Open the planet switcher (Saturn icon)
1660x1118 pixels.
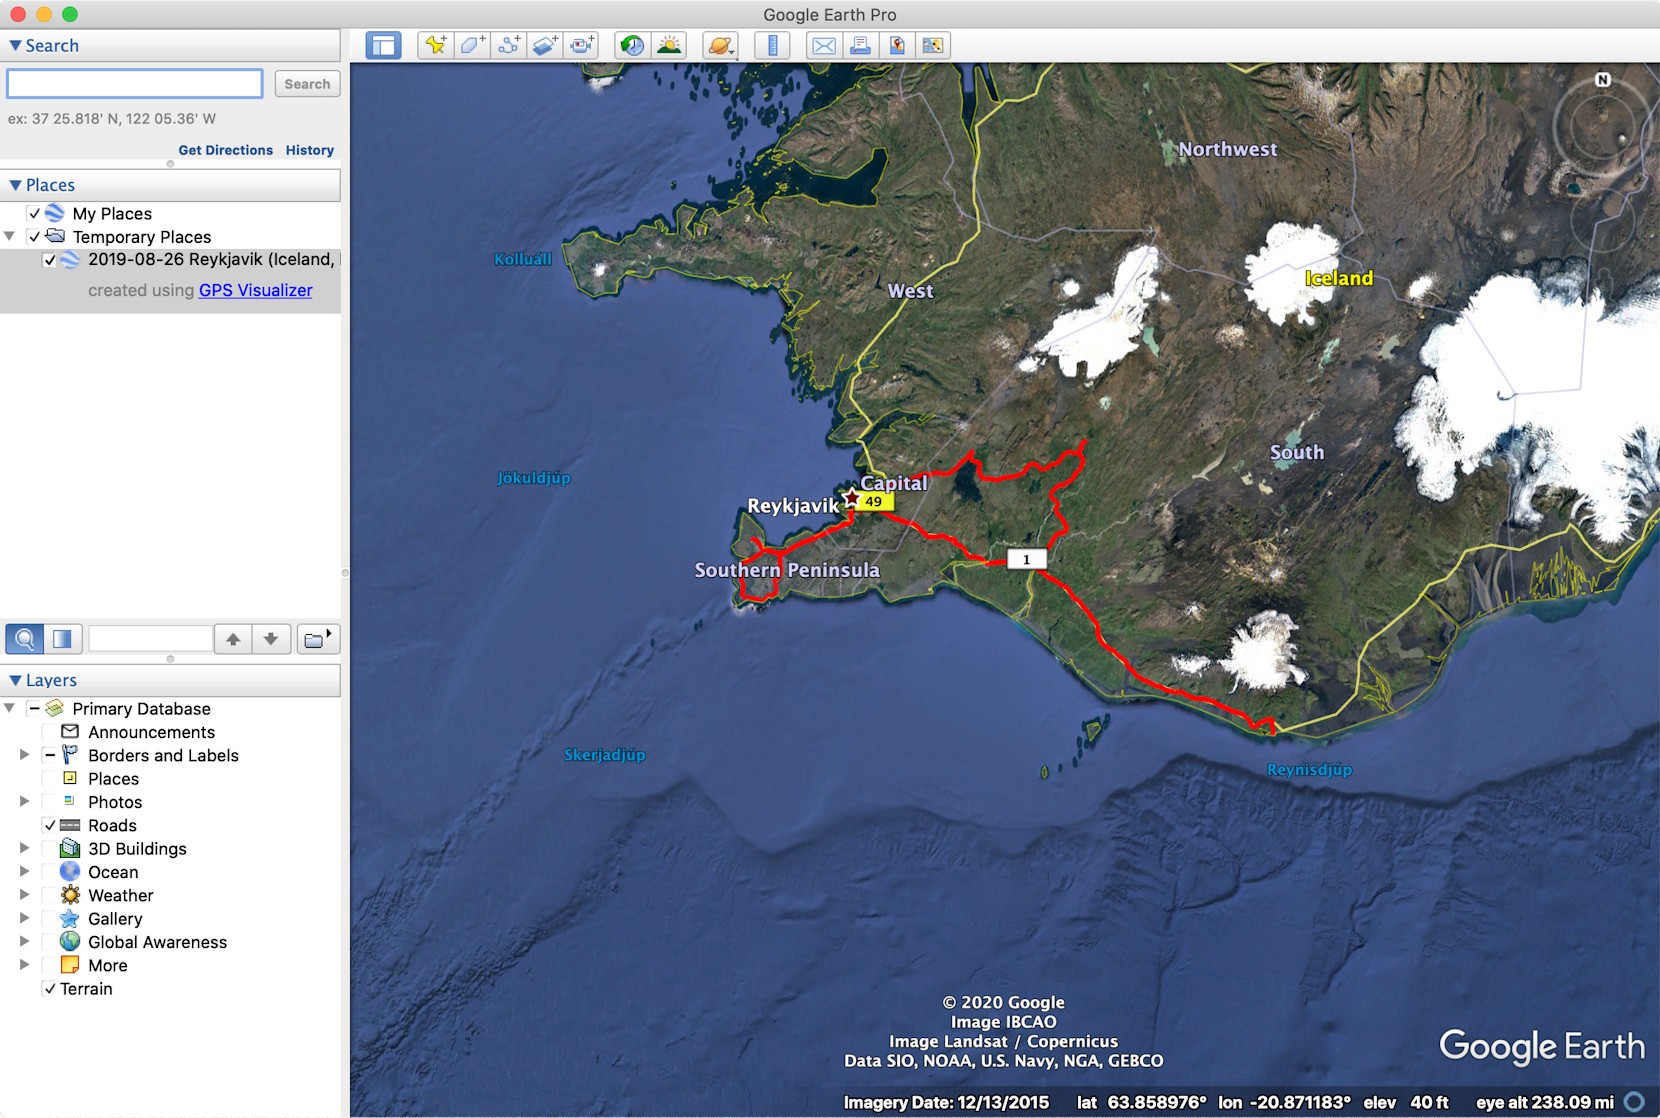(720, 46)
